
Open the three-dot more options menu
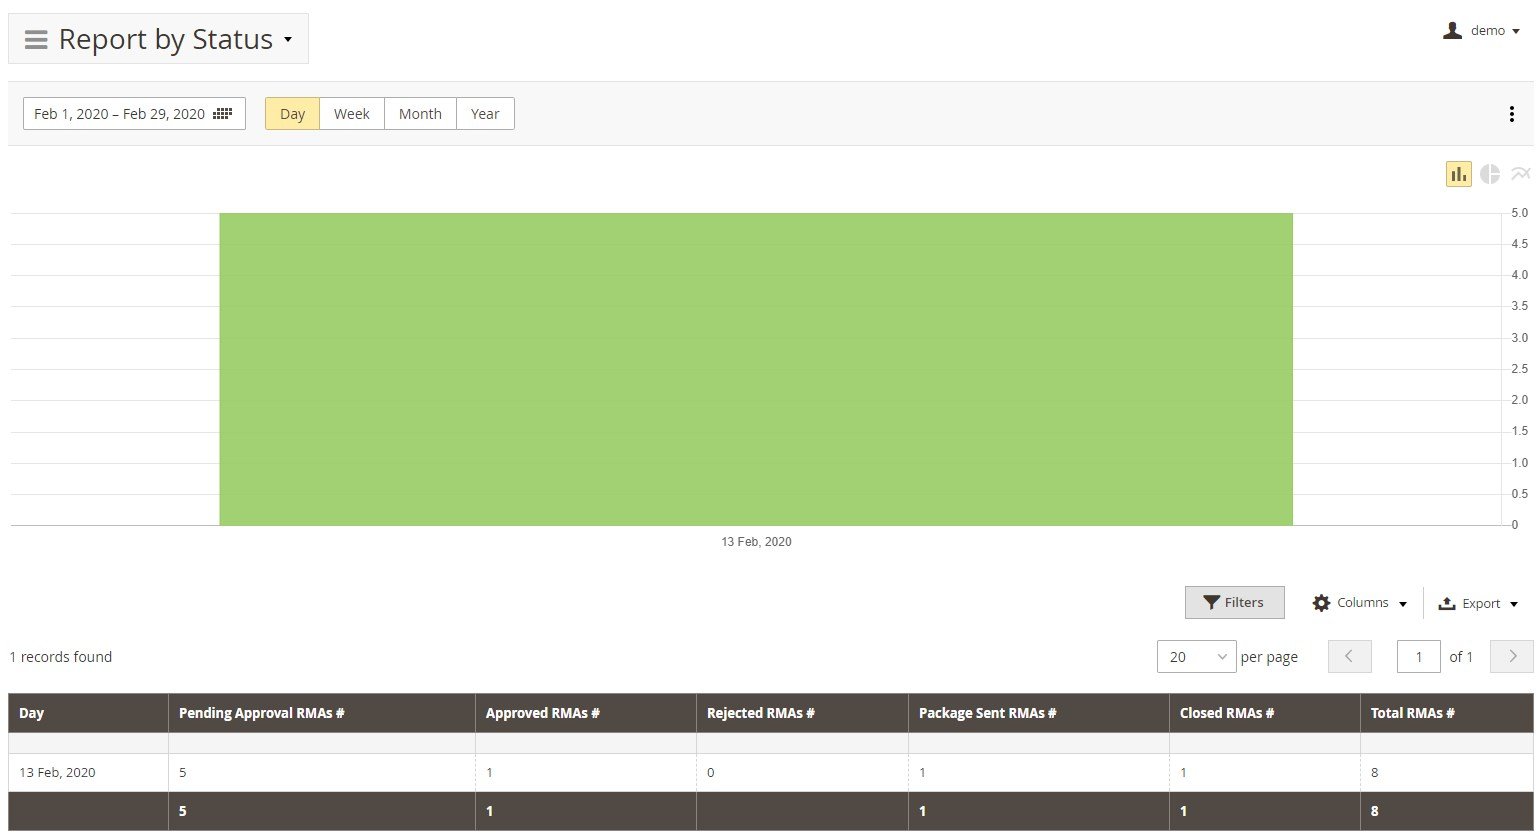pos(1511,114)
